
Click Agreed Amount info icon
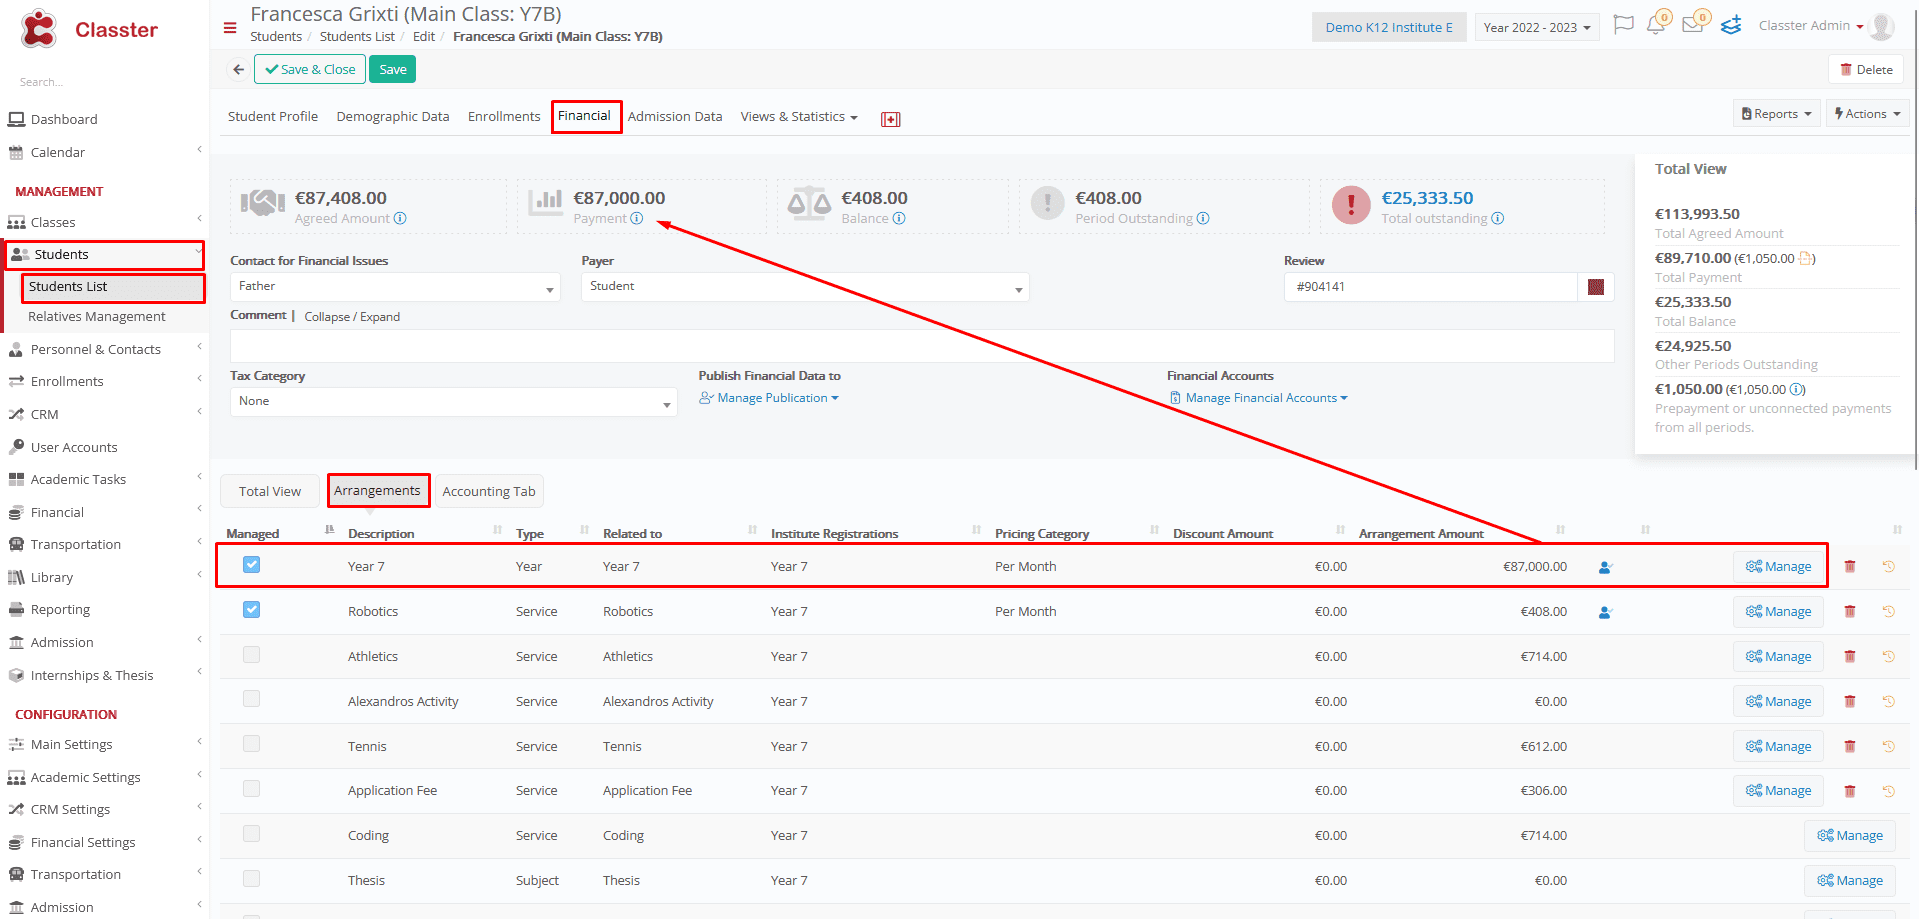pyautogui.click(x=400, y=218)
